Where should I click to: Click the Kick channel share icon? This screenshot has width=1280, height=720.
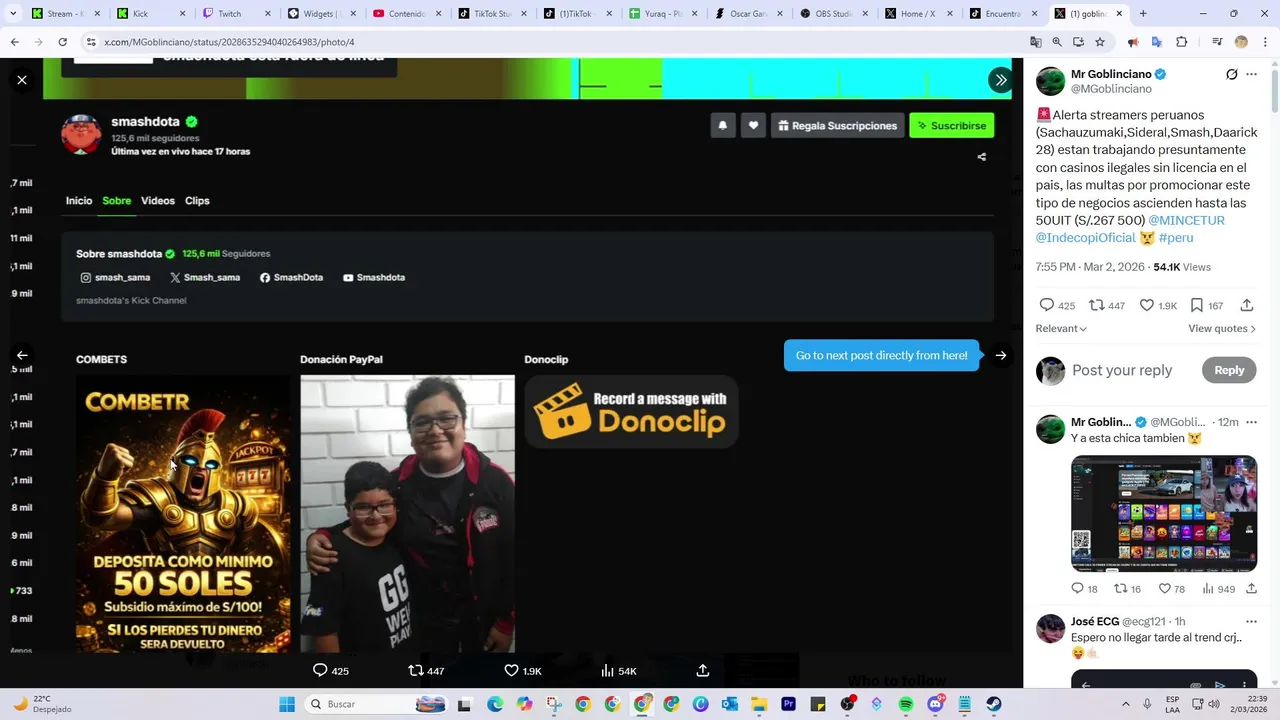click(x=981, y=157)
